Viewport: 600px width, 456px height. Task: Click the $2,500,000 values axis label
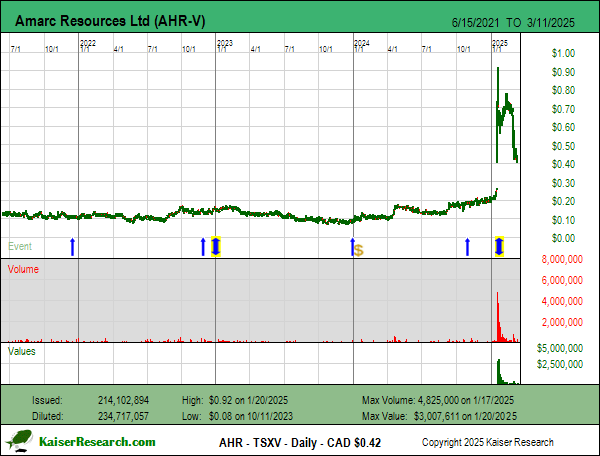(x=560, y=364)
